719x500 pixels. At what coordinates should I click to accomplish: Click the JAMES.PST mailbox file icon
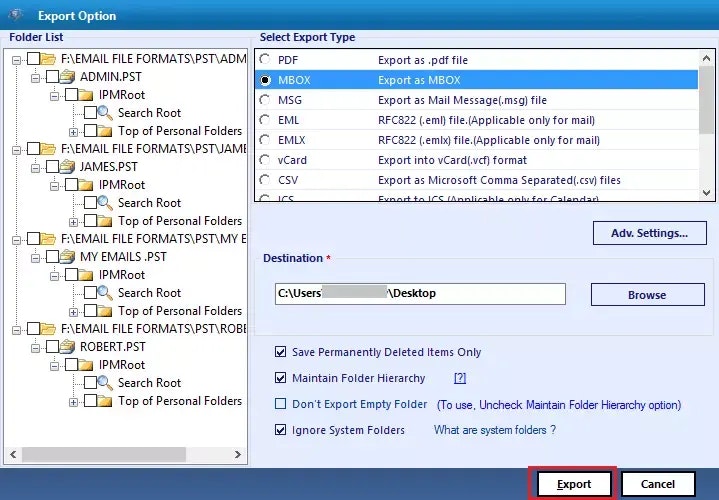[67, 167]
